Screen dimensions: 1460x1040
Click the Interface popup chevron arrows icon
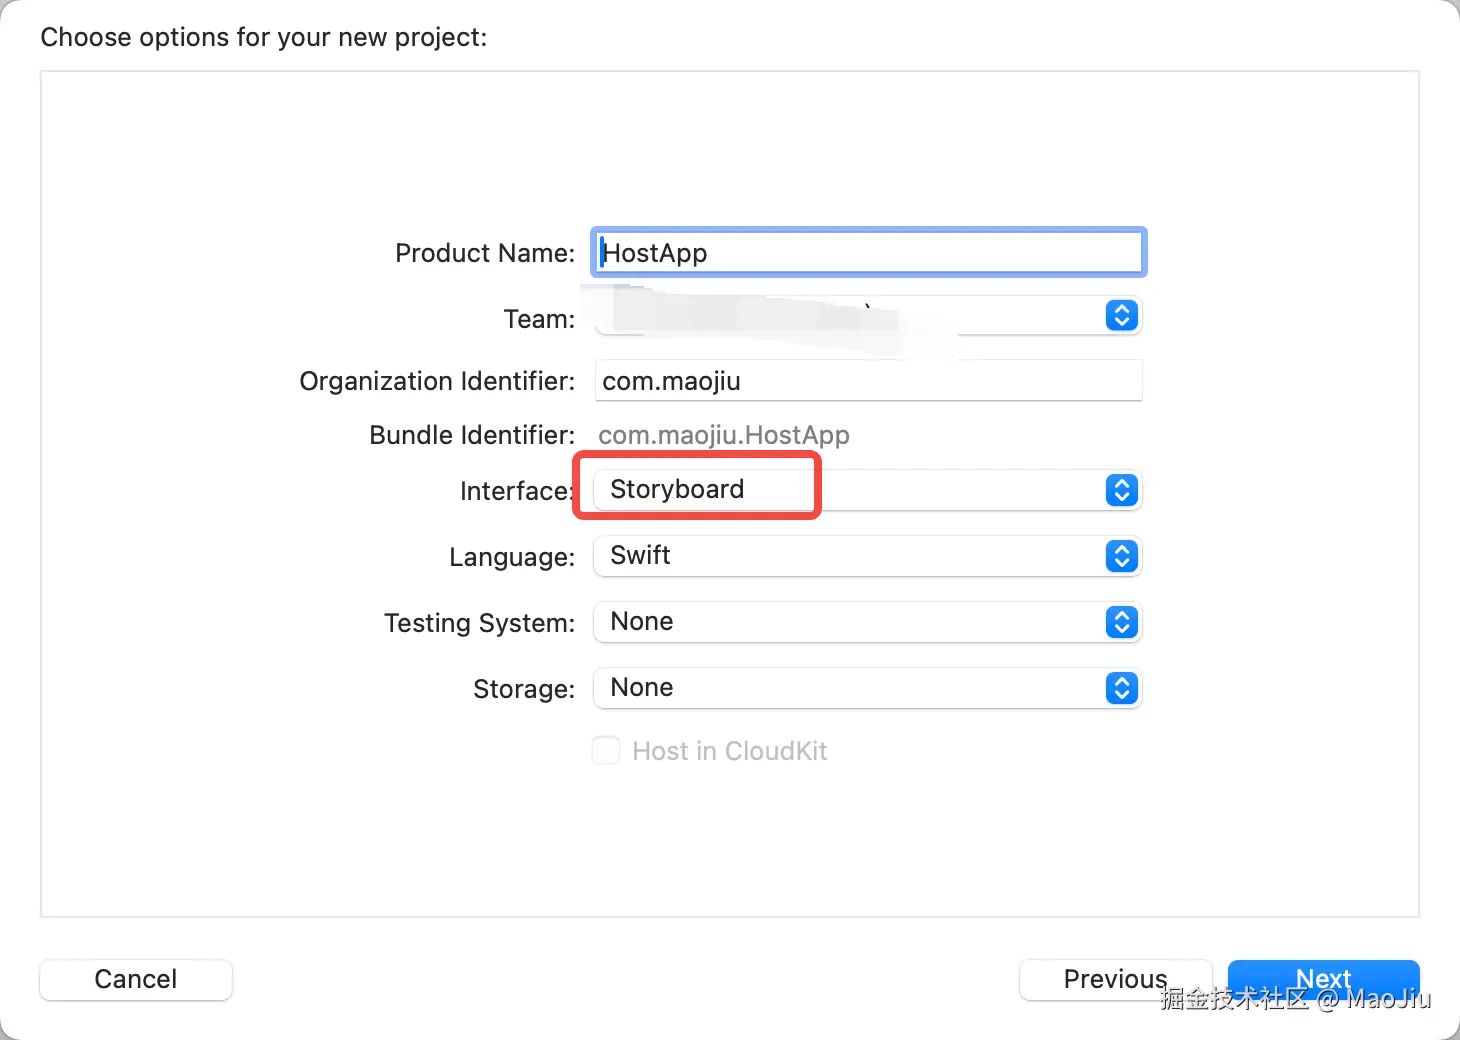pos(1121,490)
